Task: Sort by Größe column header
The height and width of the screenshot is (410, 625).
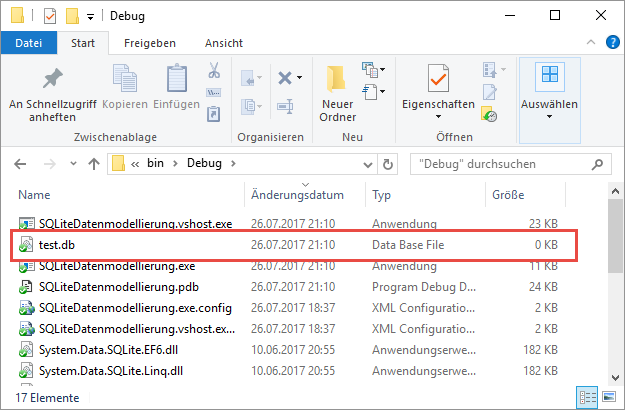Action: tap(508, 195)
